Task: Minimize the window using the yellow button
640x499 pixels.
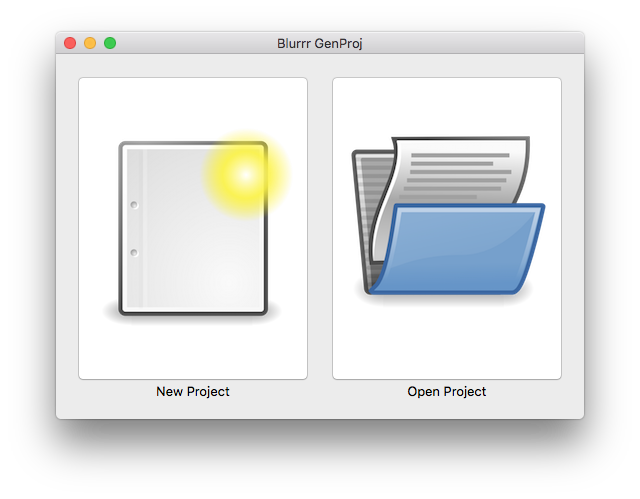Action: (90, 43)
